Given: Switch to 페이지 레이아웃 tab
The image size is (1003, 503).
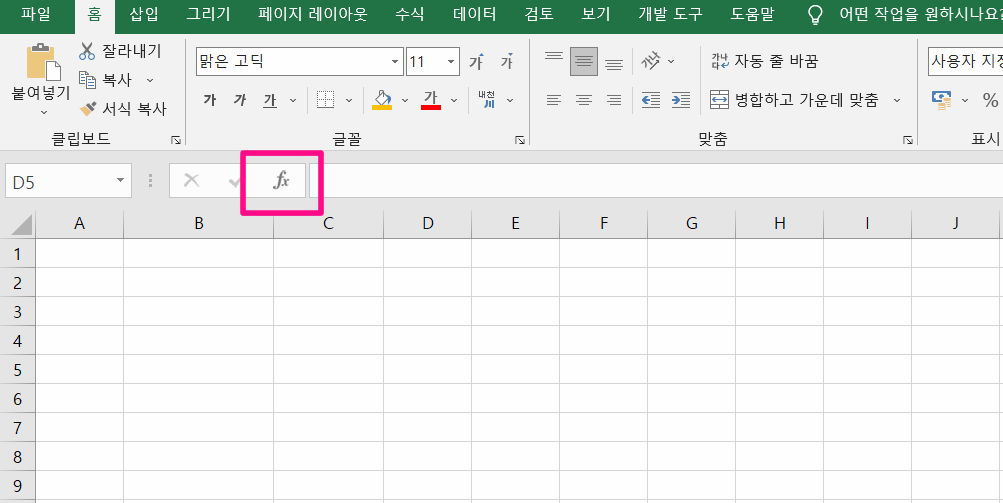Looking at the screenshot, I should point(313,15).
